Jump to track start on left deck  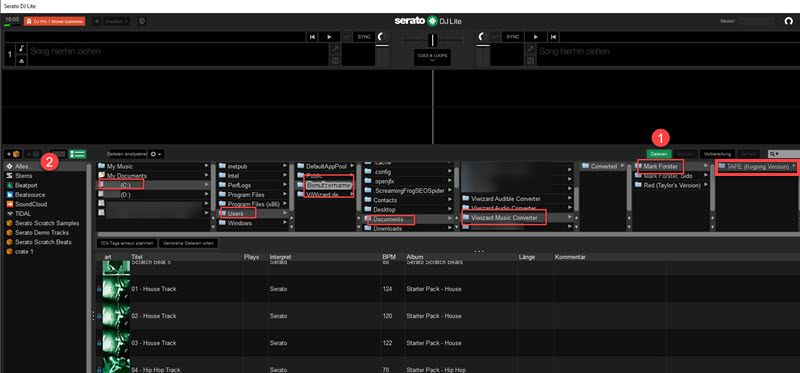tap(313, 37)
